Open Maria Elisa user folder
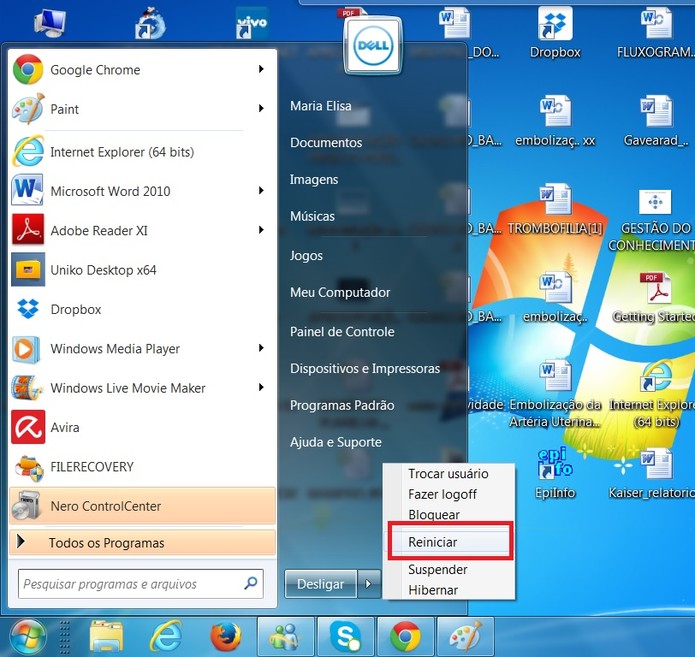 [x=321, y=106]
